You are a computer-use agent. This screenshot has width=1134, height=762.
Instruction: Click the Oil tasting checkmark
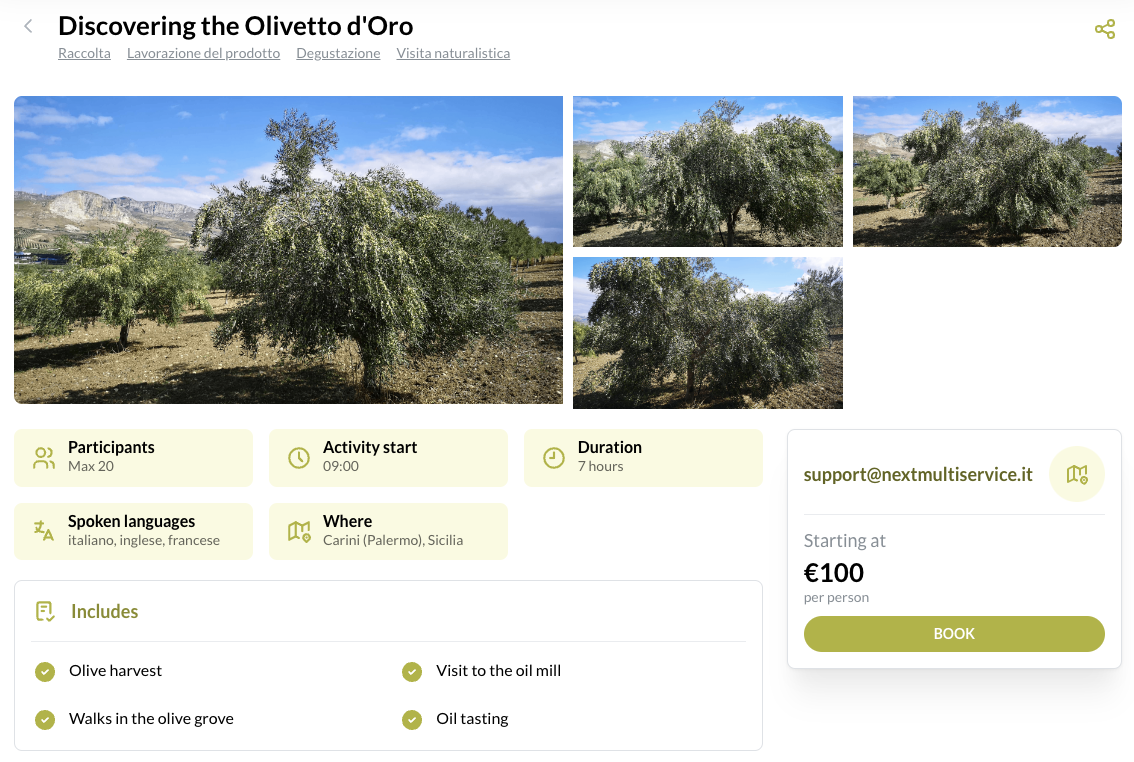click(412, 719)
